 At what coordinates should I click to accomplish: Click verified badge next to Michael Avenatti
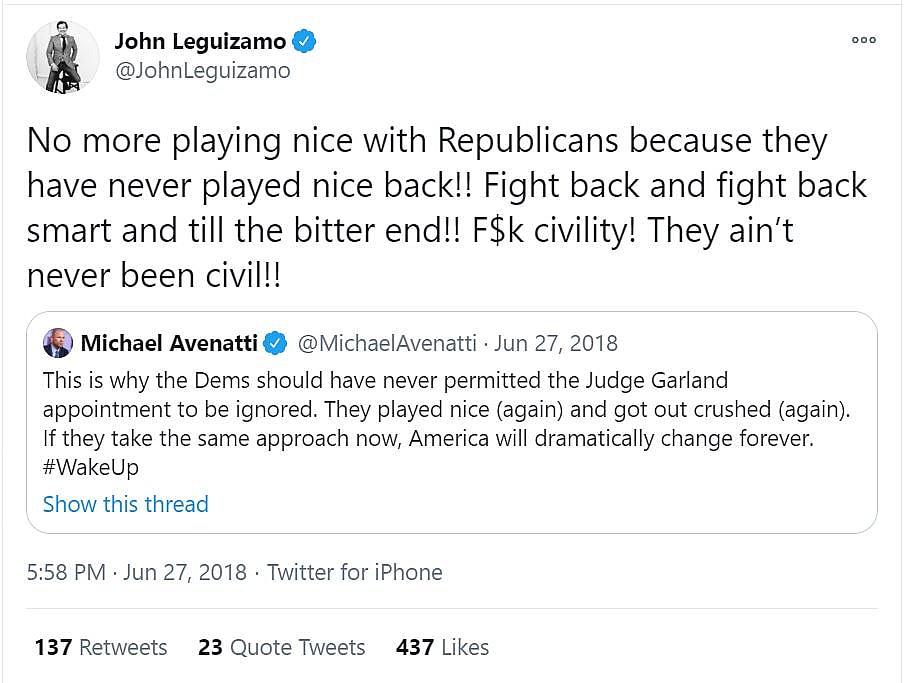pyautogui.click(x=273, y=344)
